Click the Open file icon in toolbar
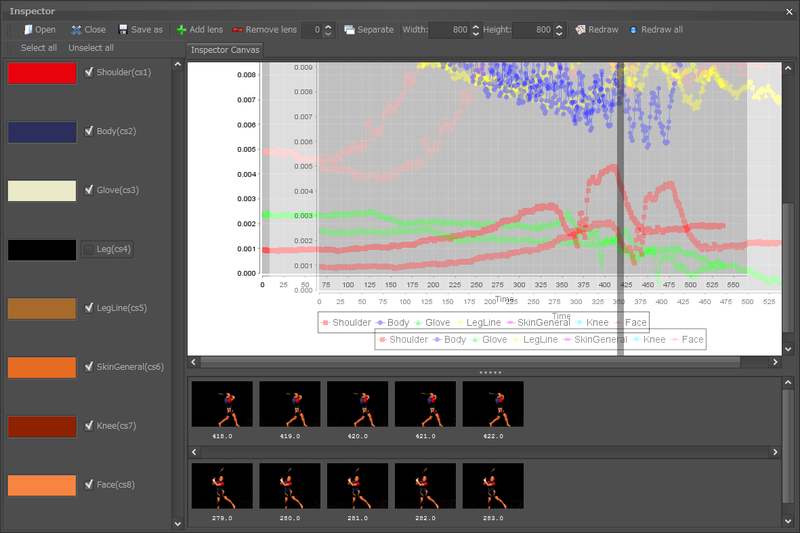This screenshot has height=533, width=800. 28,30
